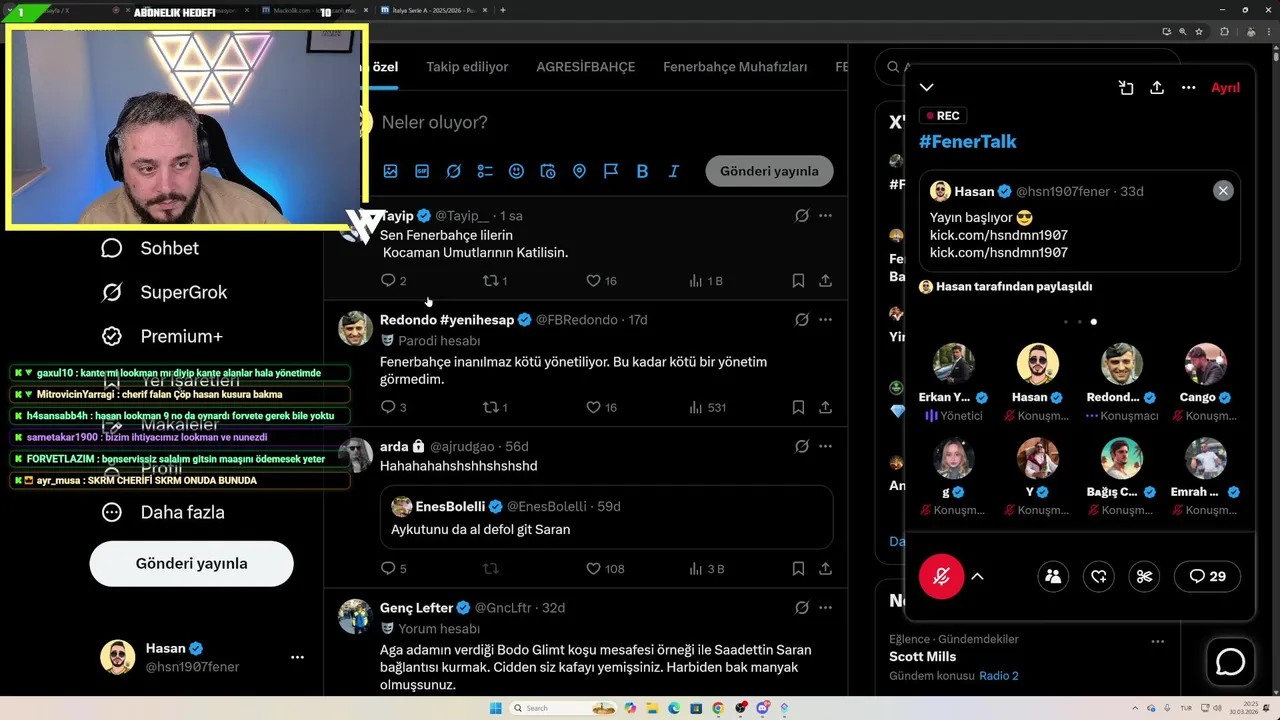Click the grey Gönderi yayınla compose button
This screenshot has height=720, width=1280.
(x=769, y=171)
